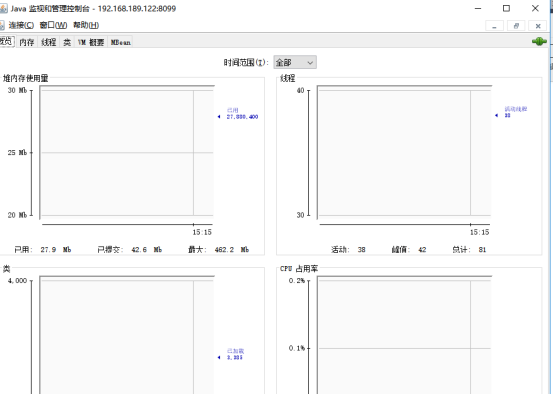
Task: Open the 连接(C) menu
Action: [21, 25]
